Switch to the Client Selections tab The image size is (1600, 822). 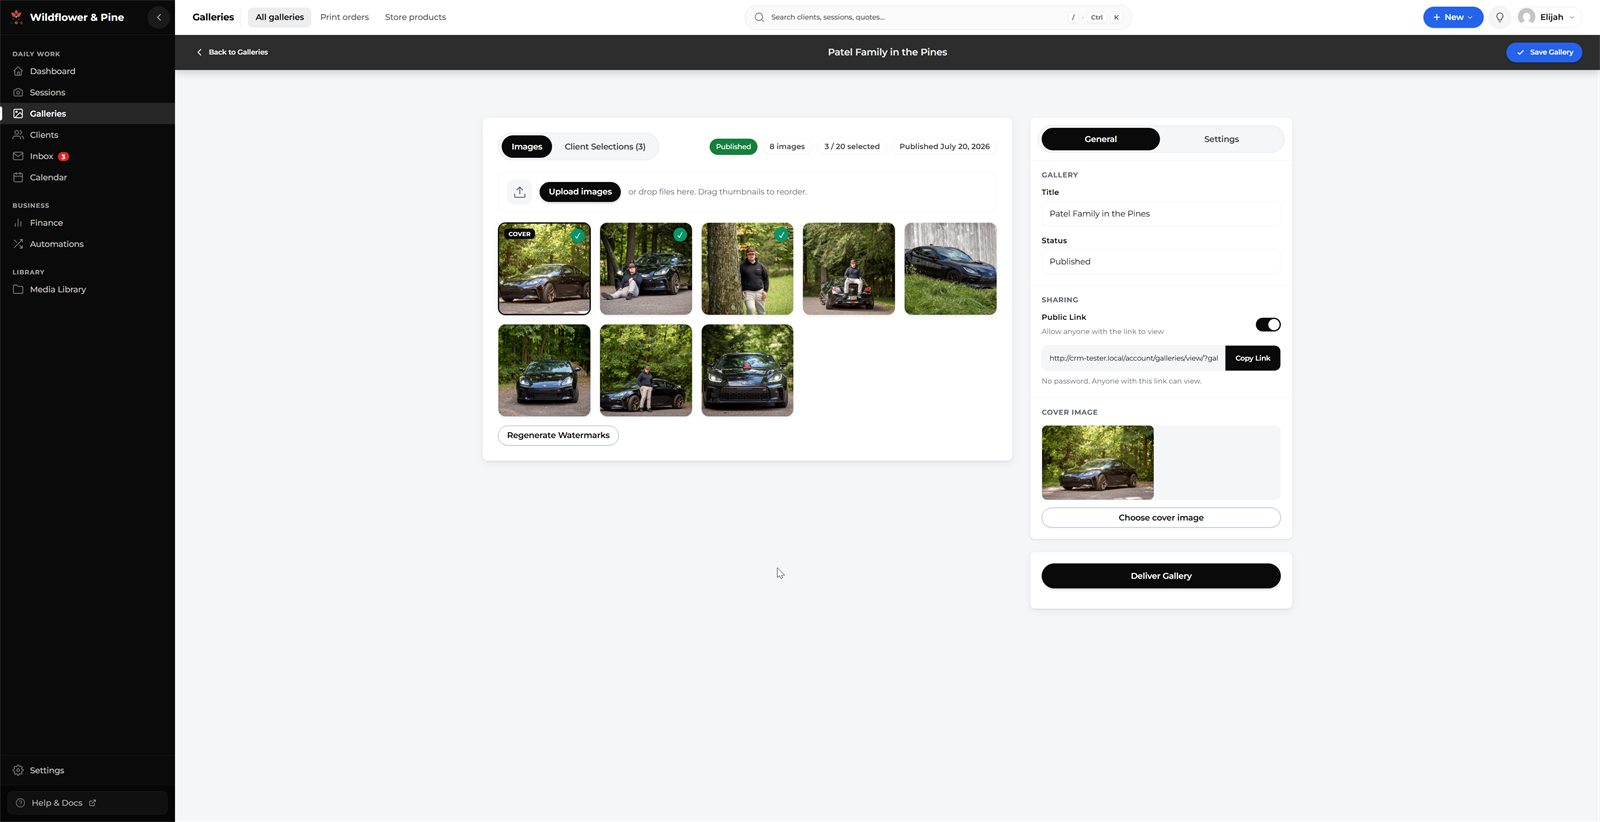(x=605, y=147)
